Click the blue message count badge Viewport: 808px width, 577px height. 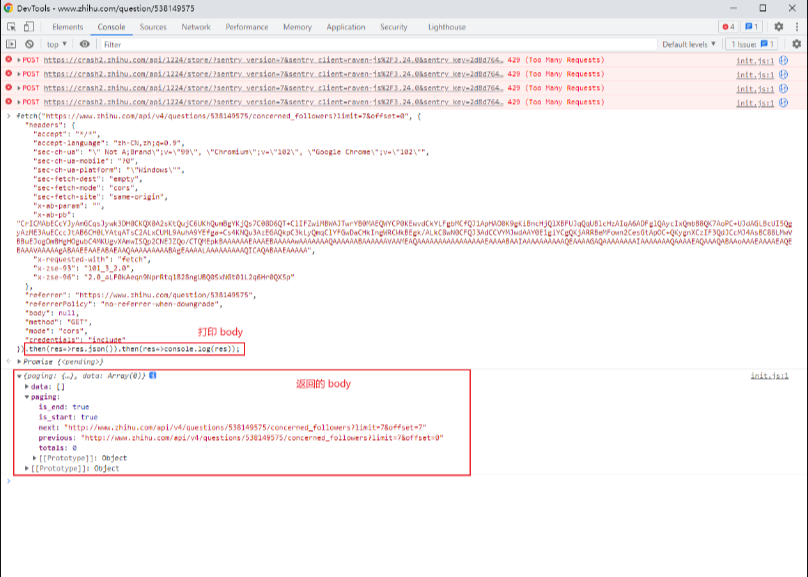coord(751,27)
